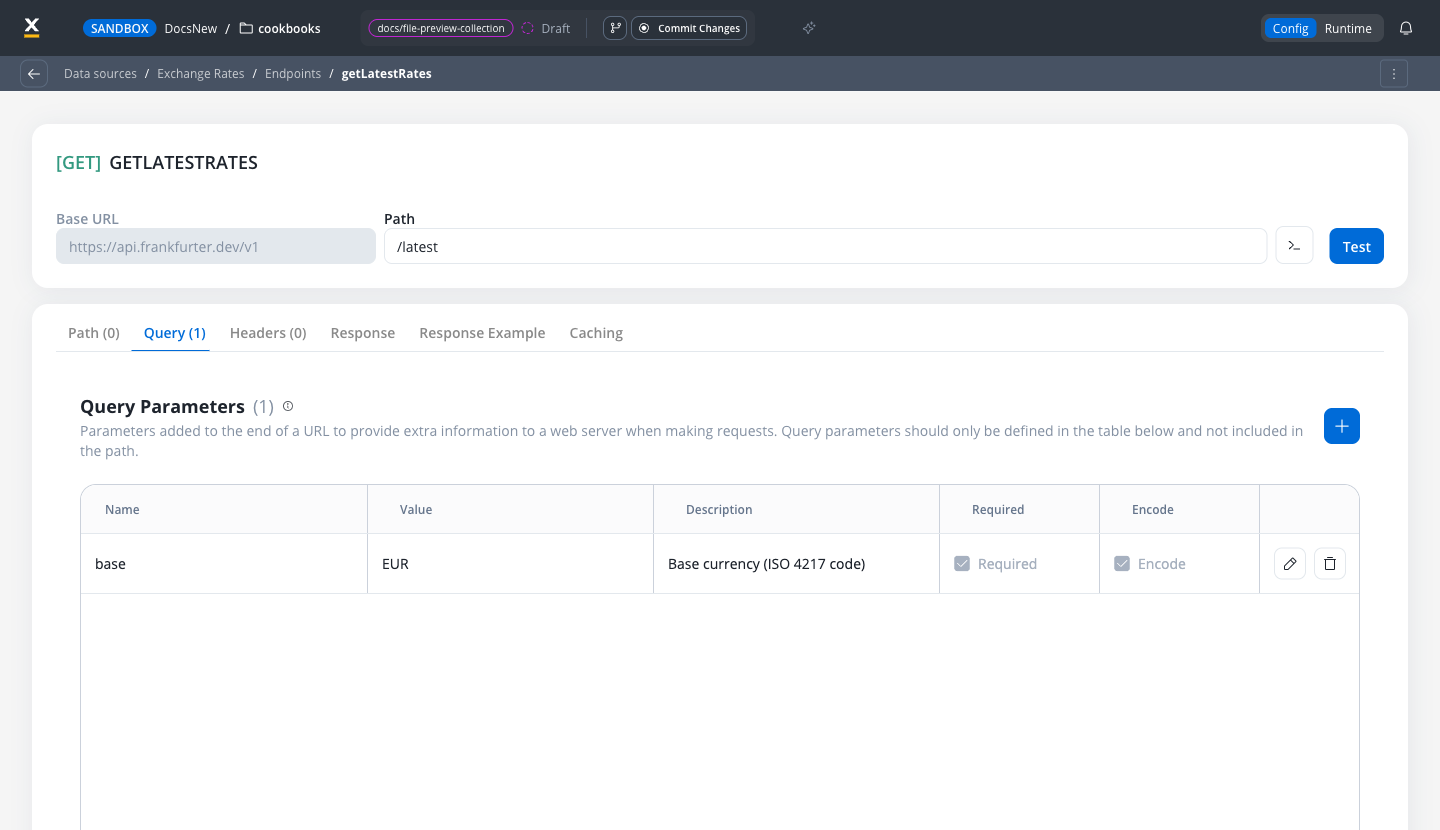Open the Response Example tab
1440x830 pixels.
pyautogui.click(x=482, y=333)
